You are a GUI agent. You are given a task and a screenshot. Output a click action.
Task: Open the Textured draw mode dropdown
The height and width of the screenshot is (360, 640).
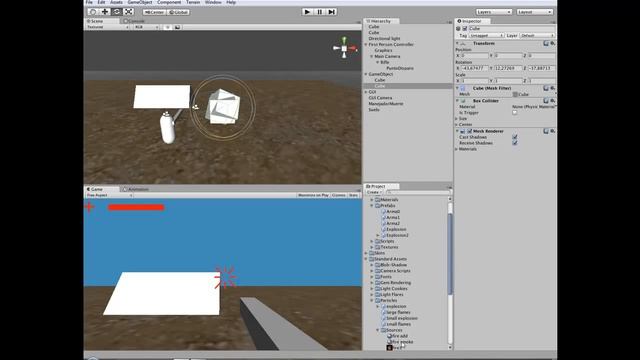(x=107, y=27)
